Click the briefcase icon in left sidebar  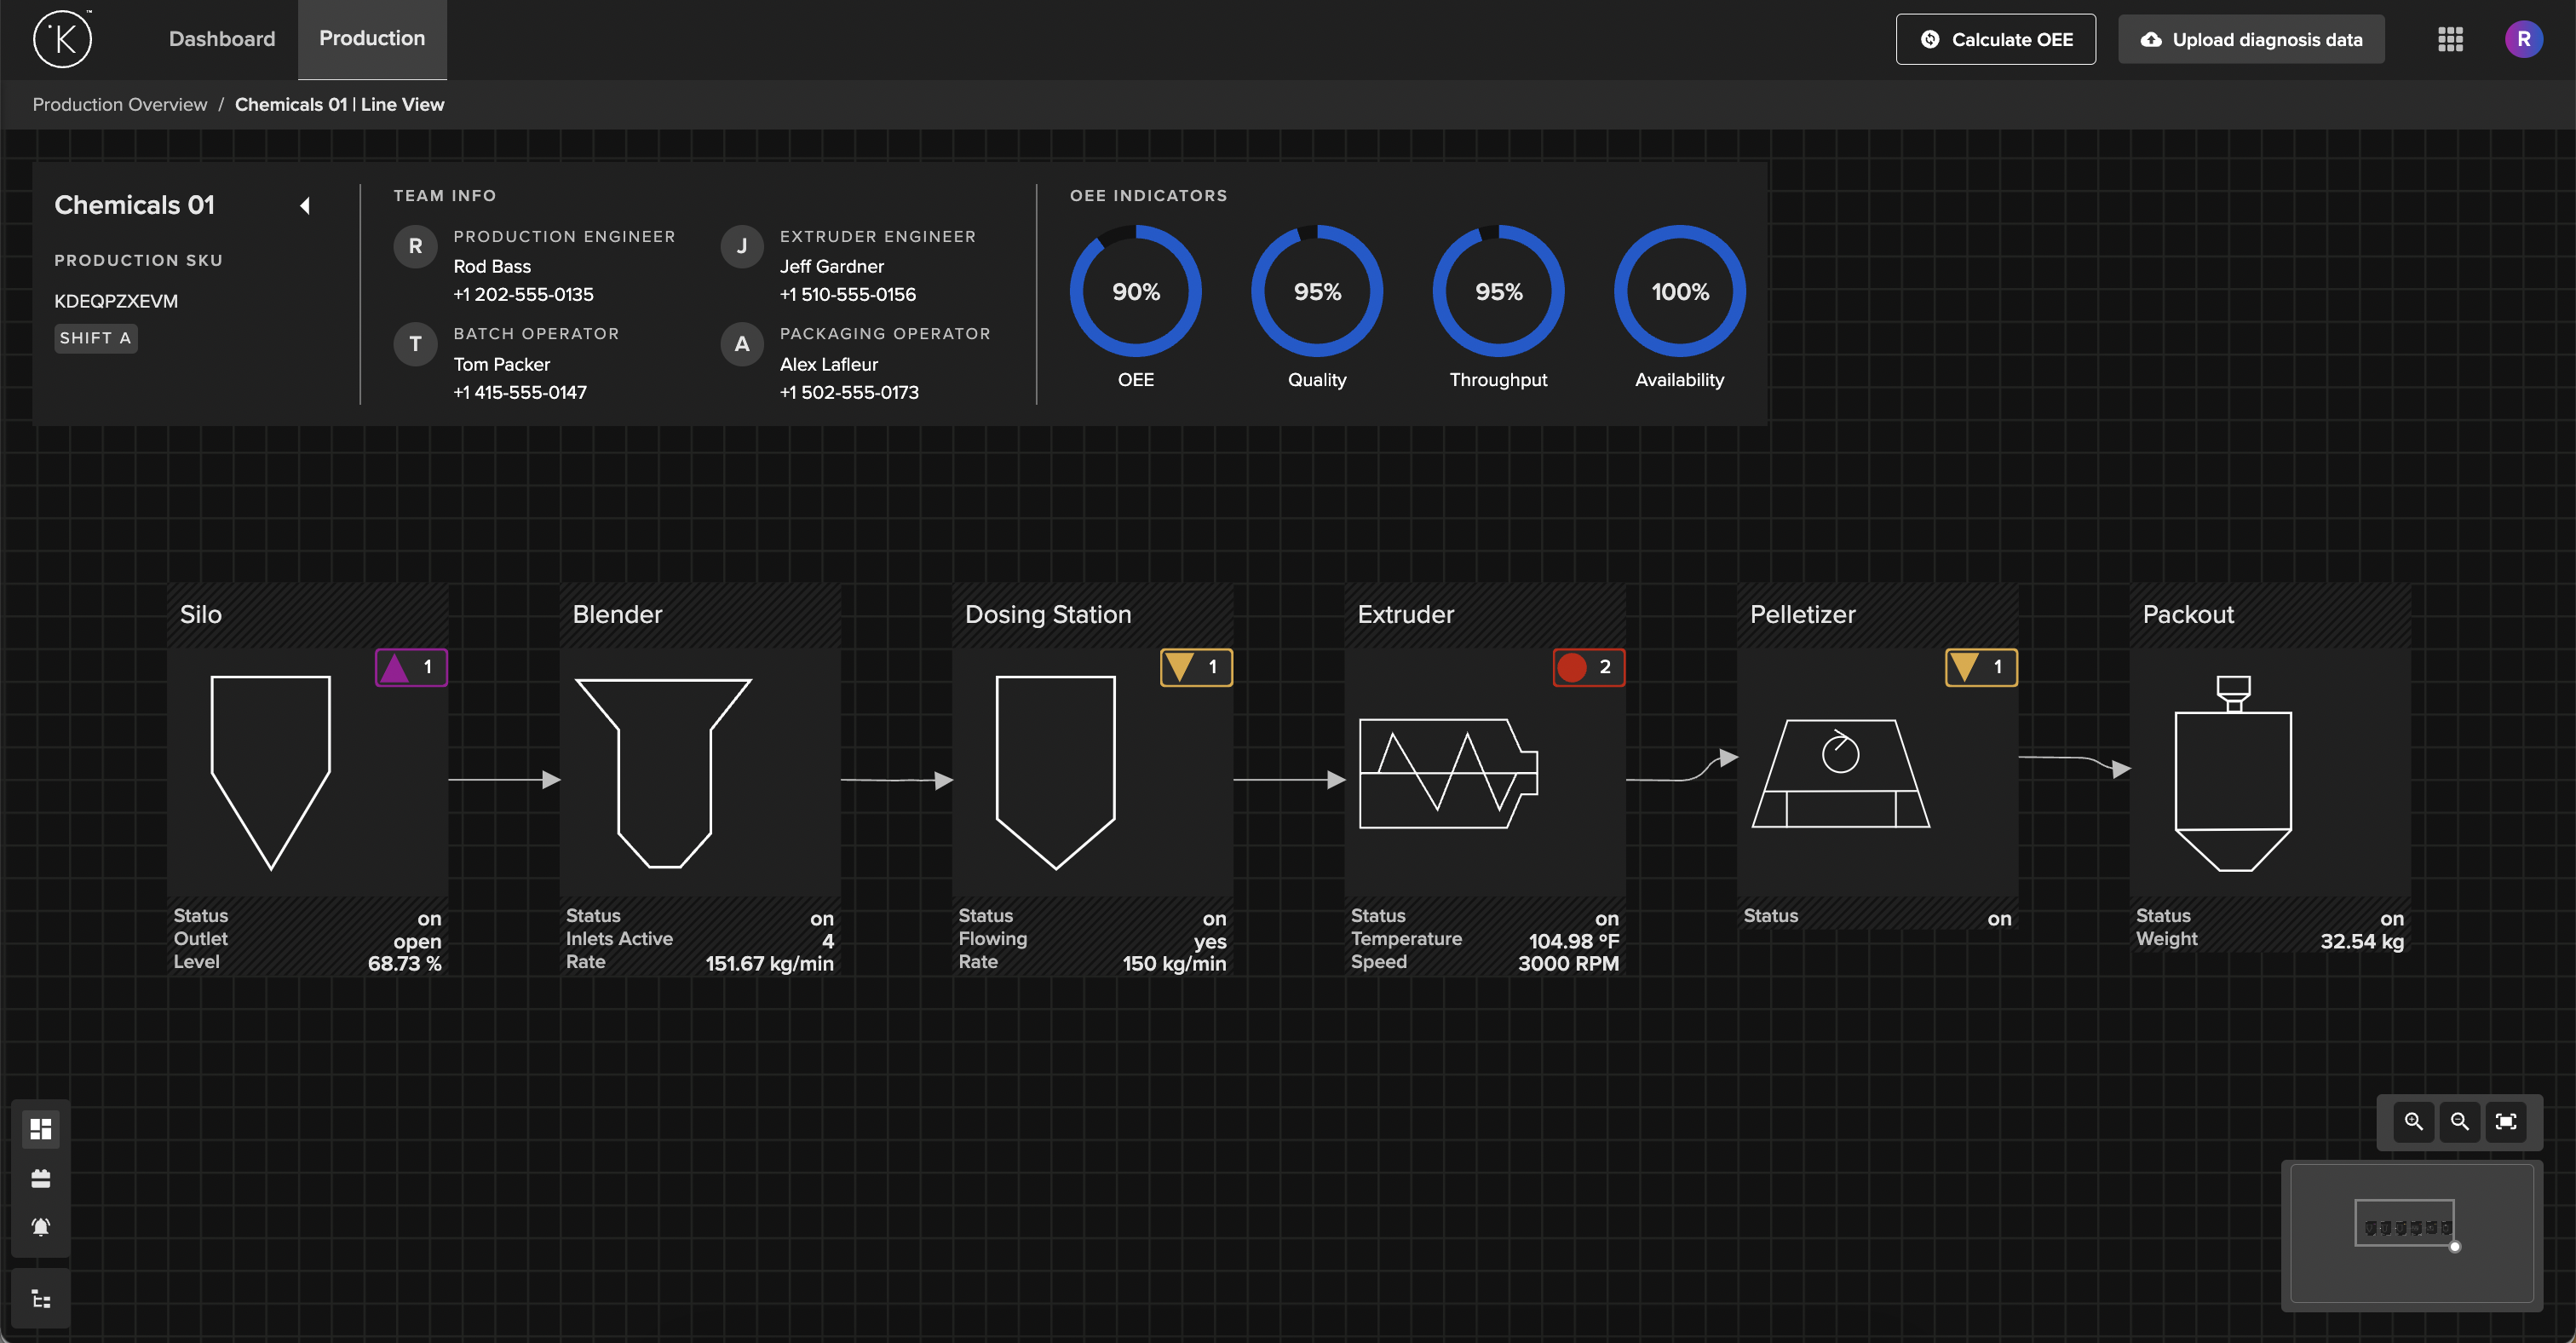click(41, 1178)
